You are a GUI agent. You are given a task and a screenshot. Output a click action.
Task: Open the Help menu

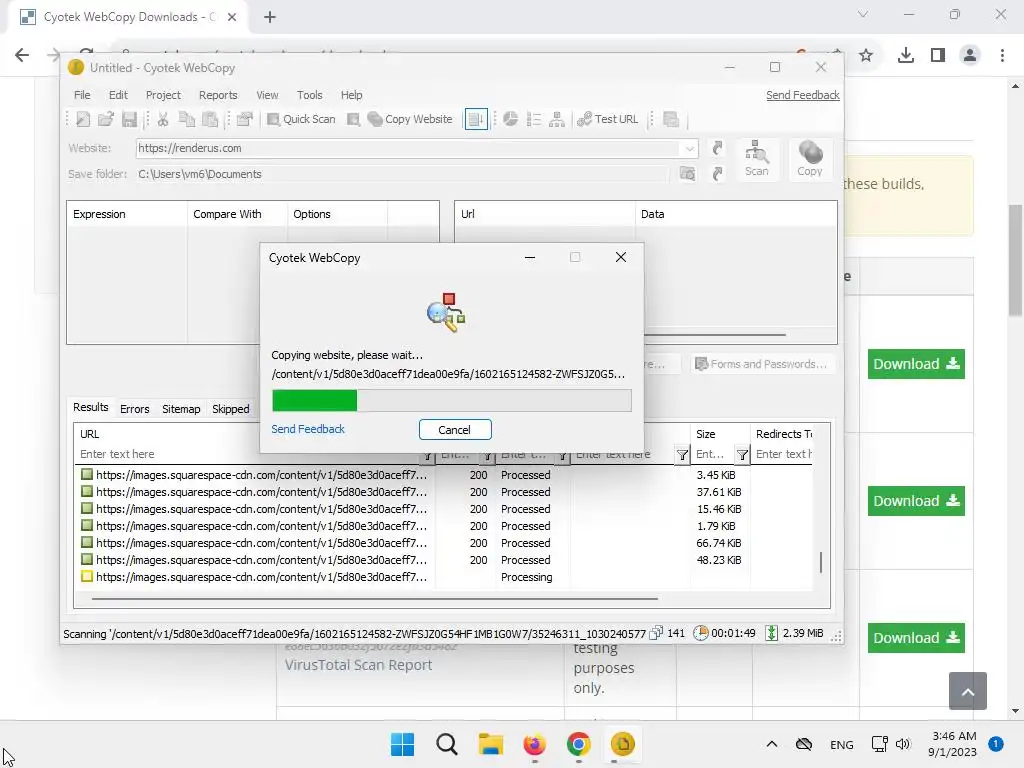pyautogui.click(x=351, y=95)
